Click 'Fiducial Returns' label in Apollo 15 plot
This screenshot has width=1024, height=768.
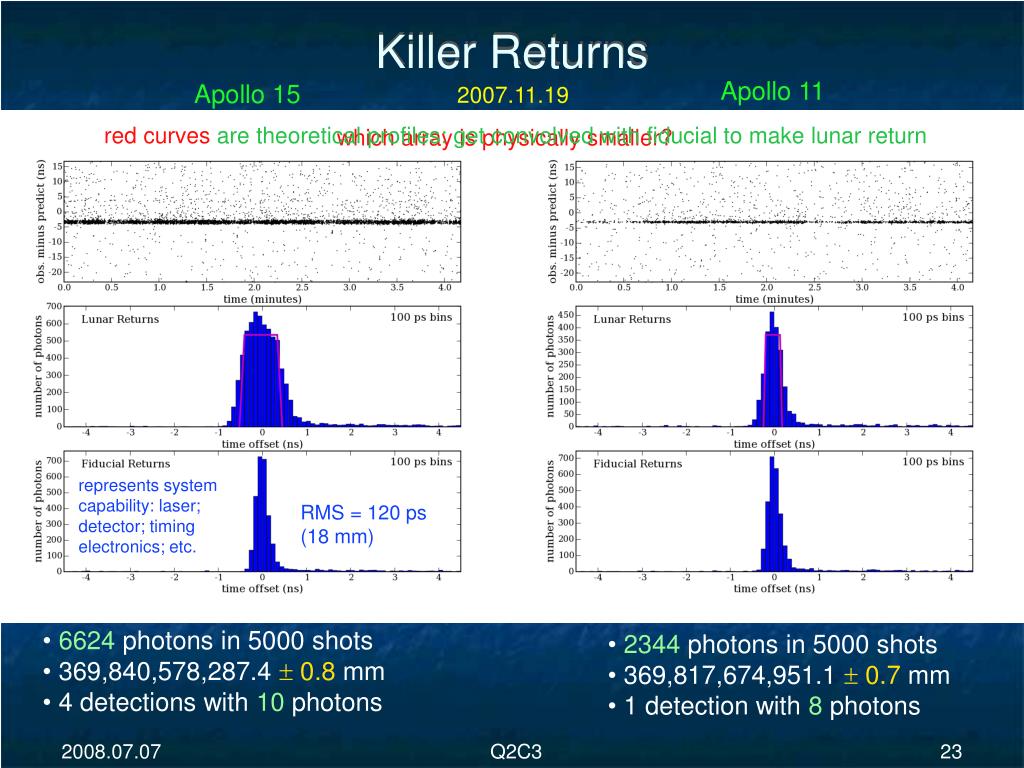tap(125, 464)
